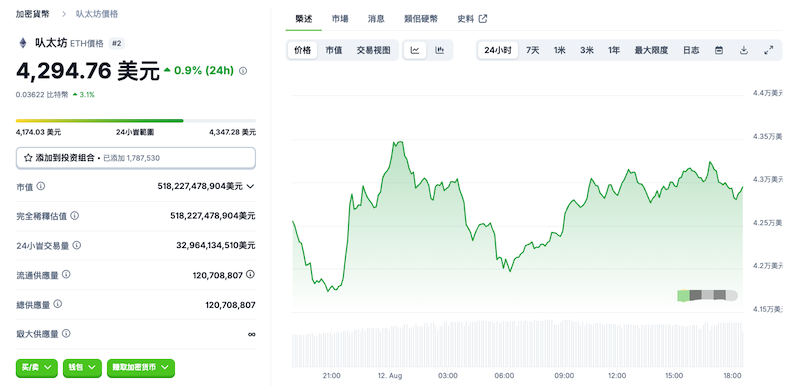
Task: Open info tooltip for 總供應量
Action: tap(58, 304)
